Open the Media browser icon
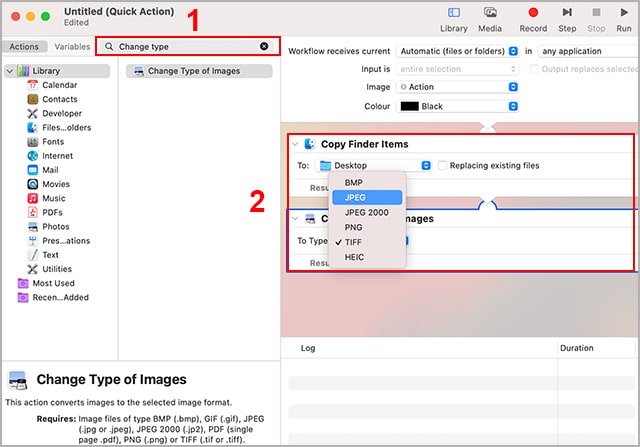 [x=490, y=13]
